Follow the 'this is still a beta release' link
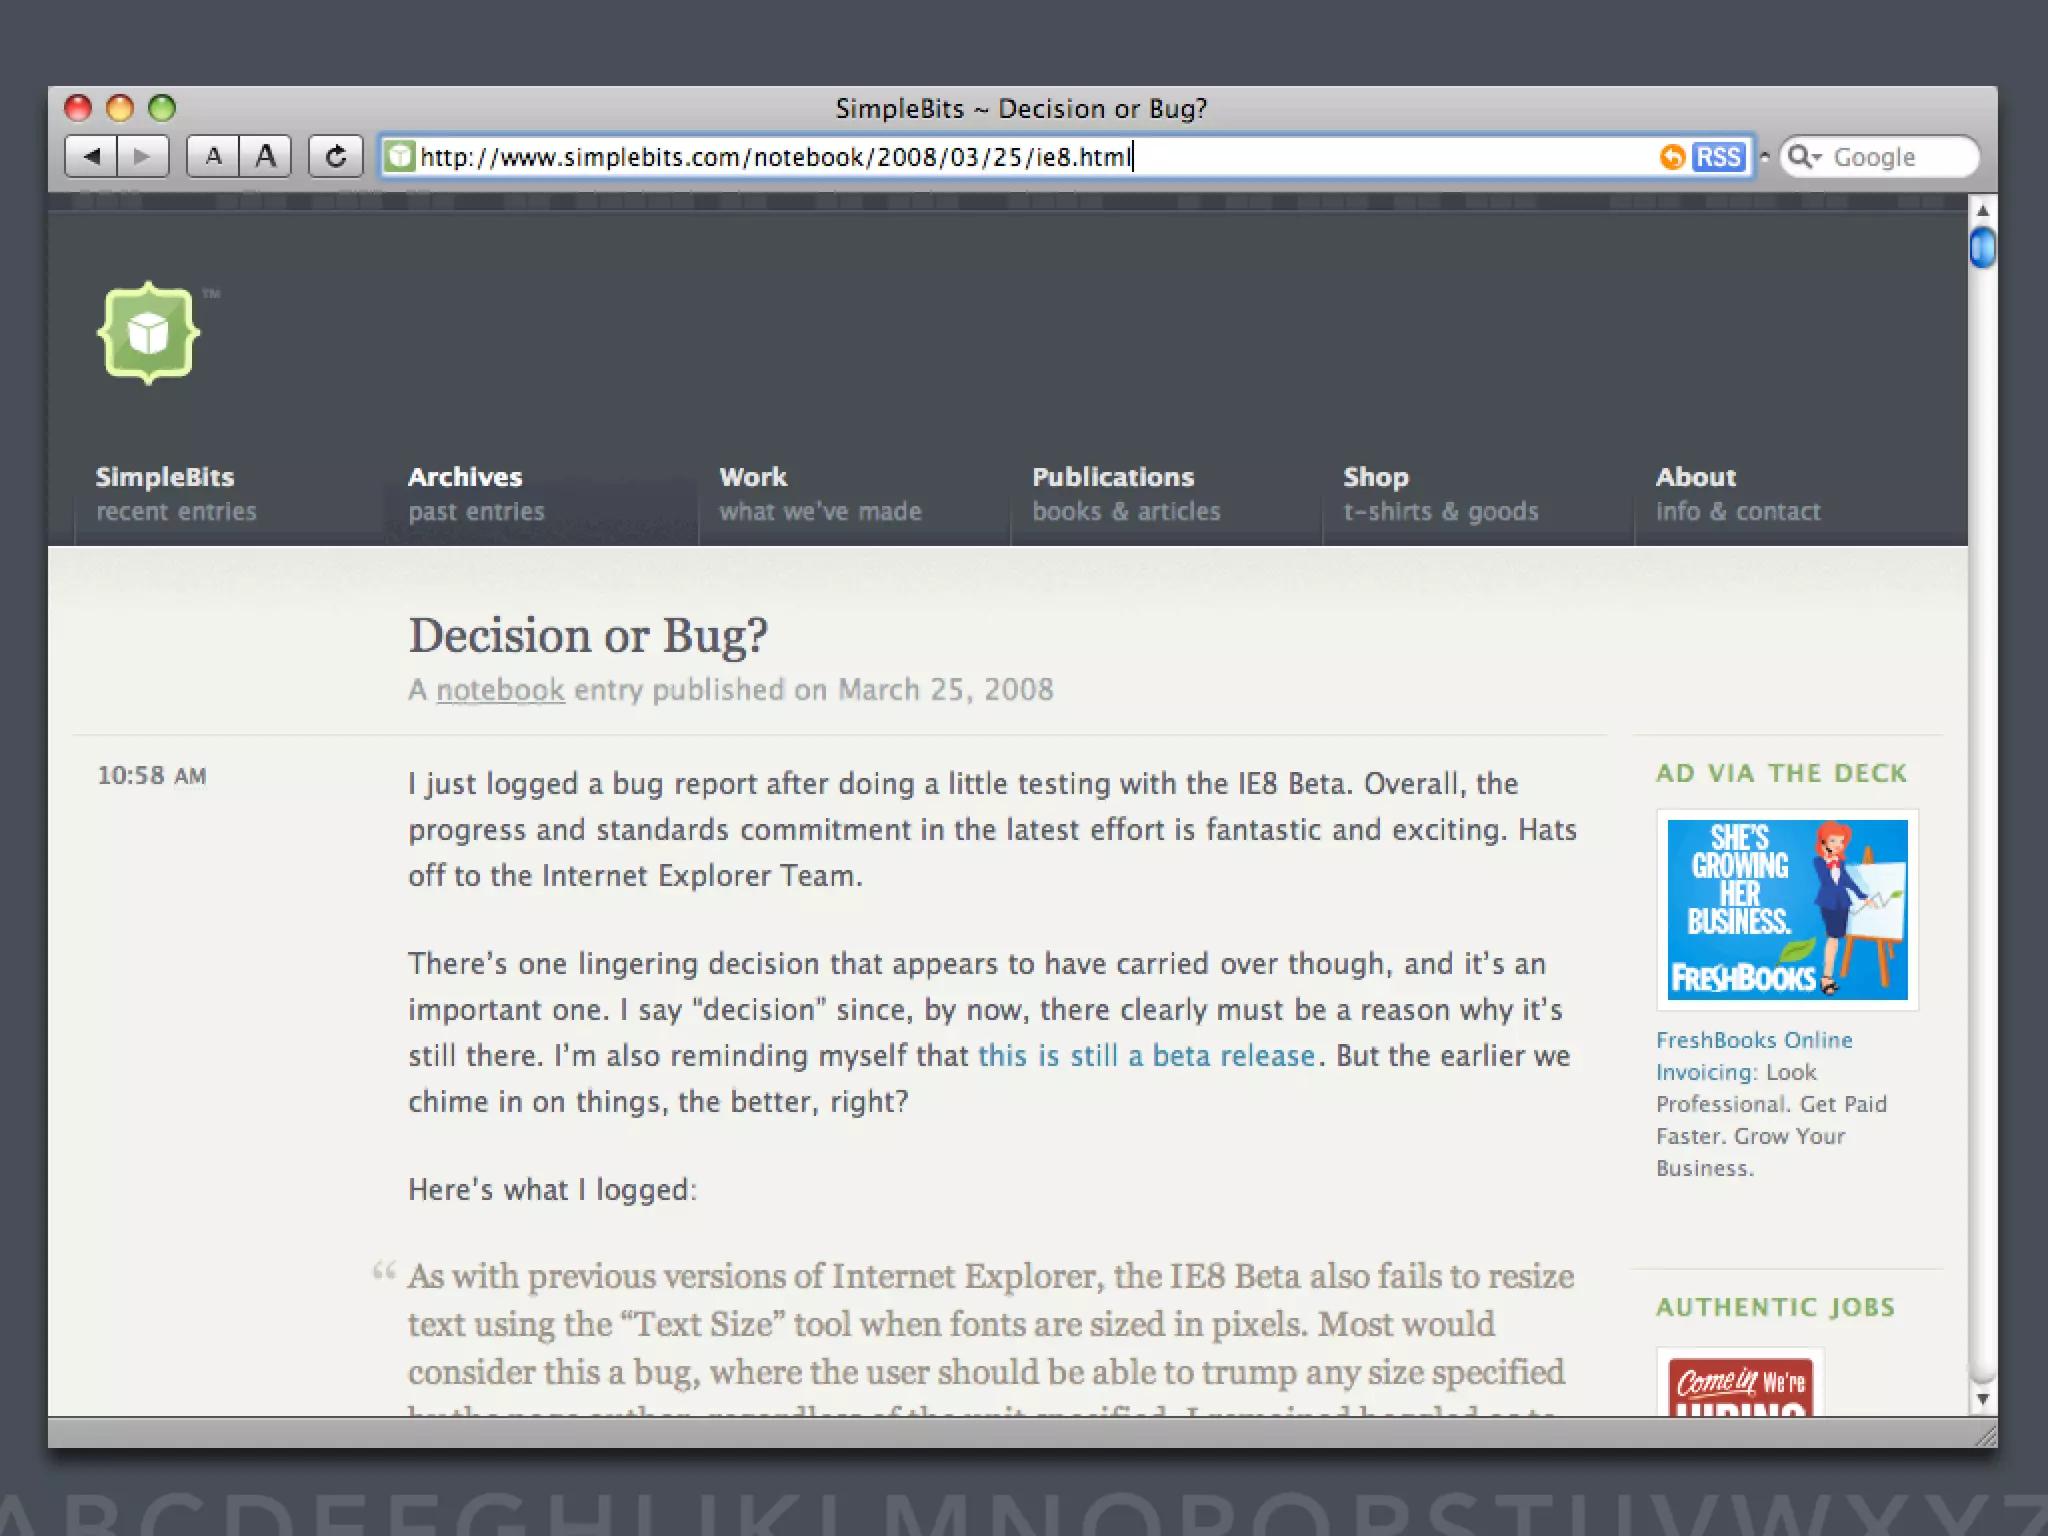This screenshot has height=1536, width=2048. coord(1146,1056)
